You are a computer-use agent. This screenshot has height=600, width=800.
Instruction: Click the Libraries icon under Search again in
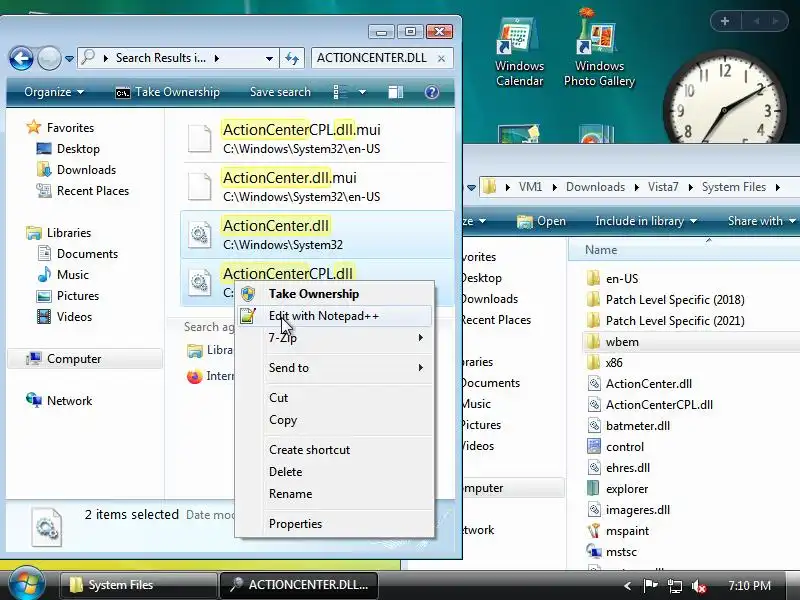194,351
